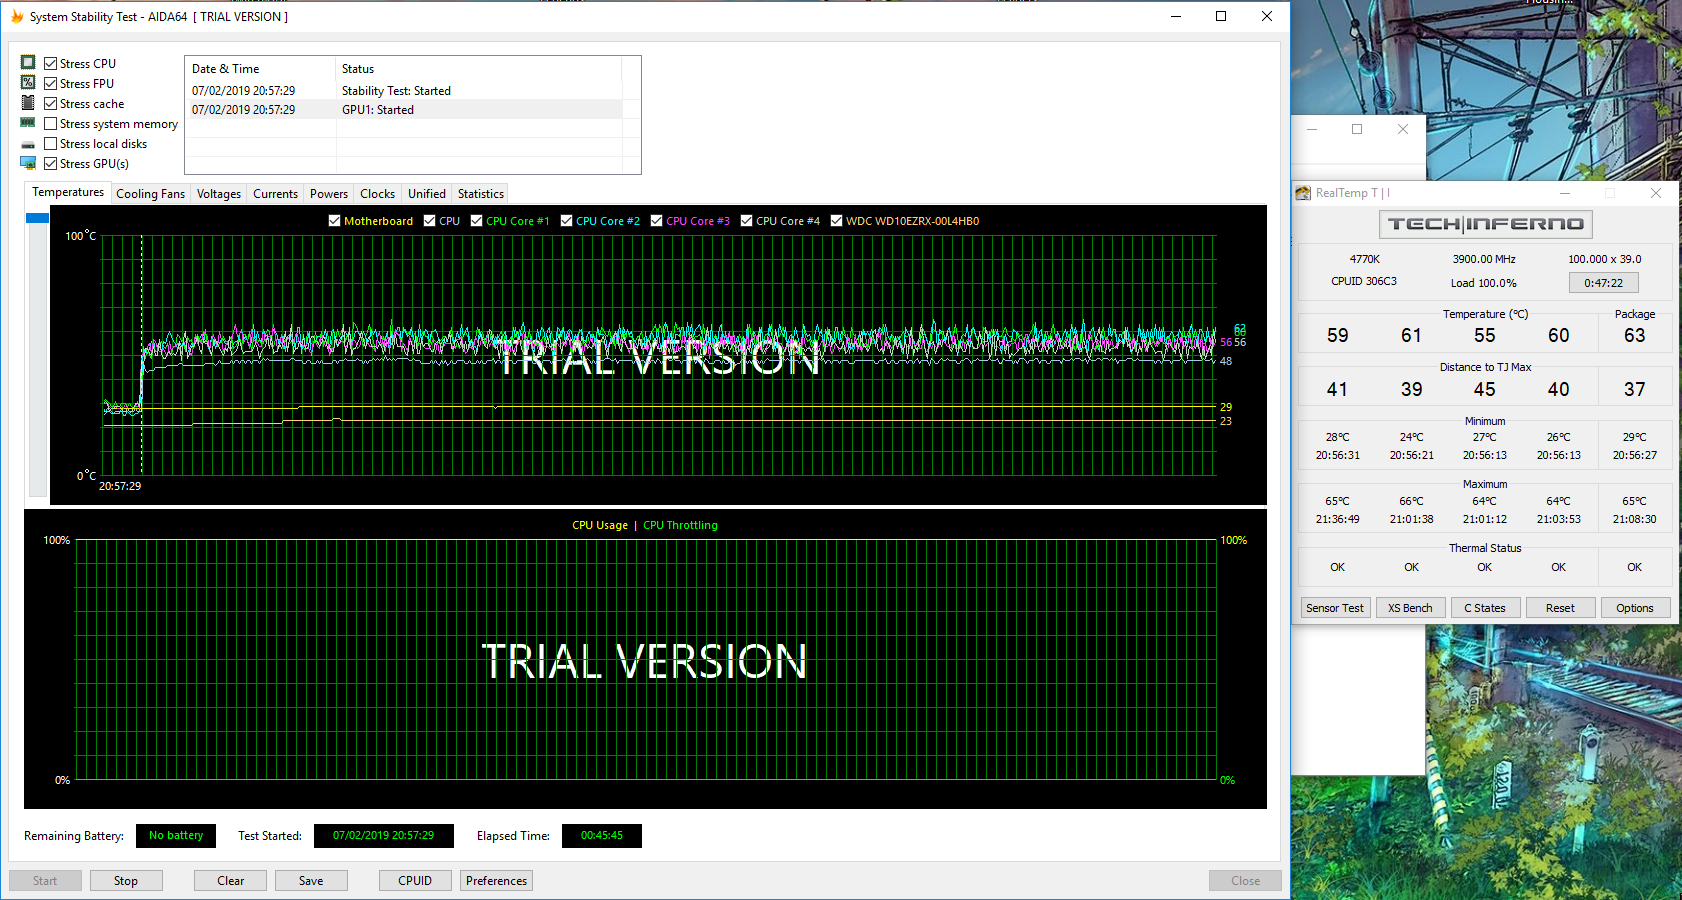Click the CPU Usage legend label
The image size is (1682, 900).
600,525
